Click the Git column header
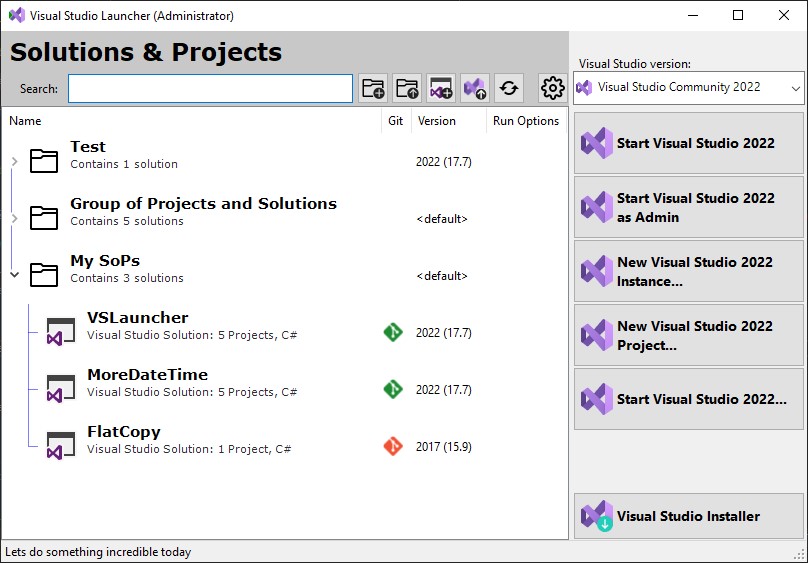The image size is (808, 563). pos(395,121)
